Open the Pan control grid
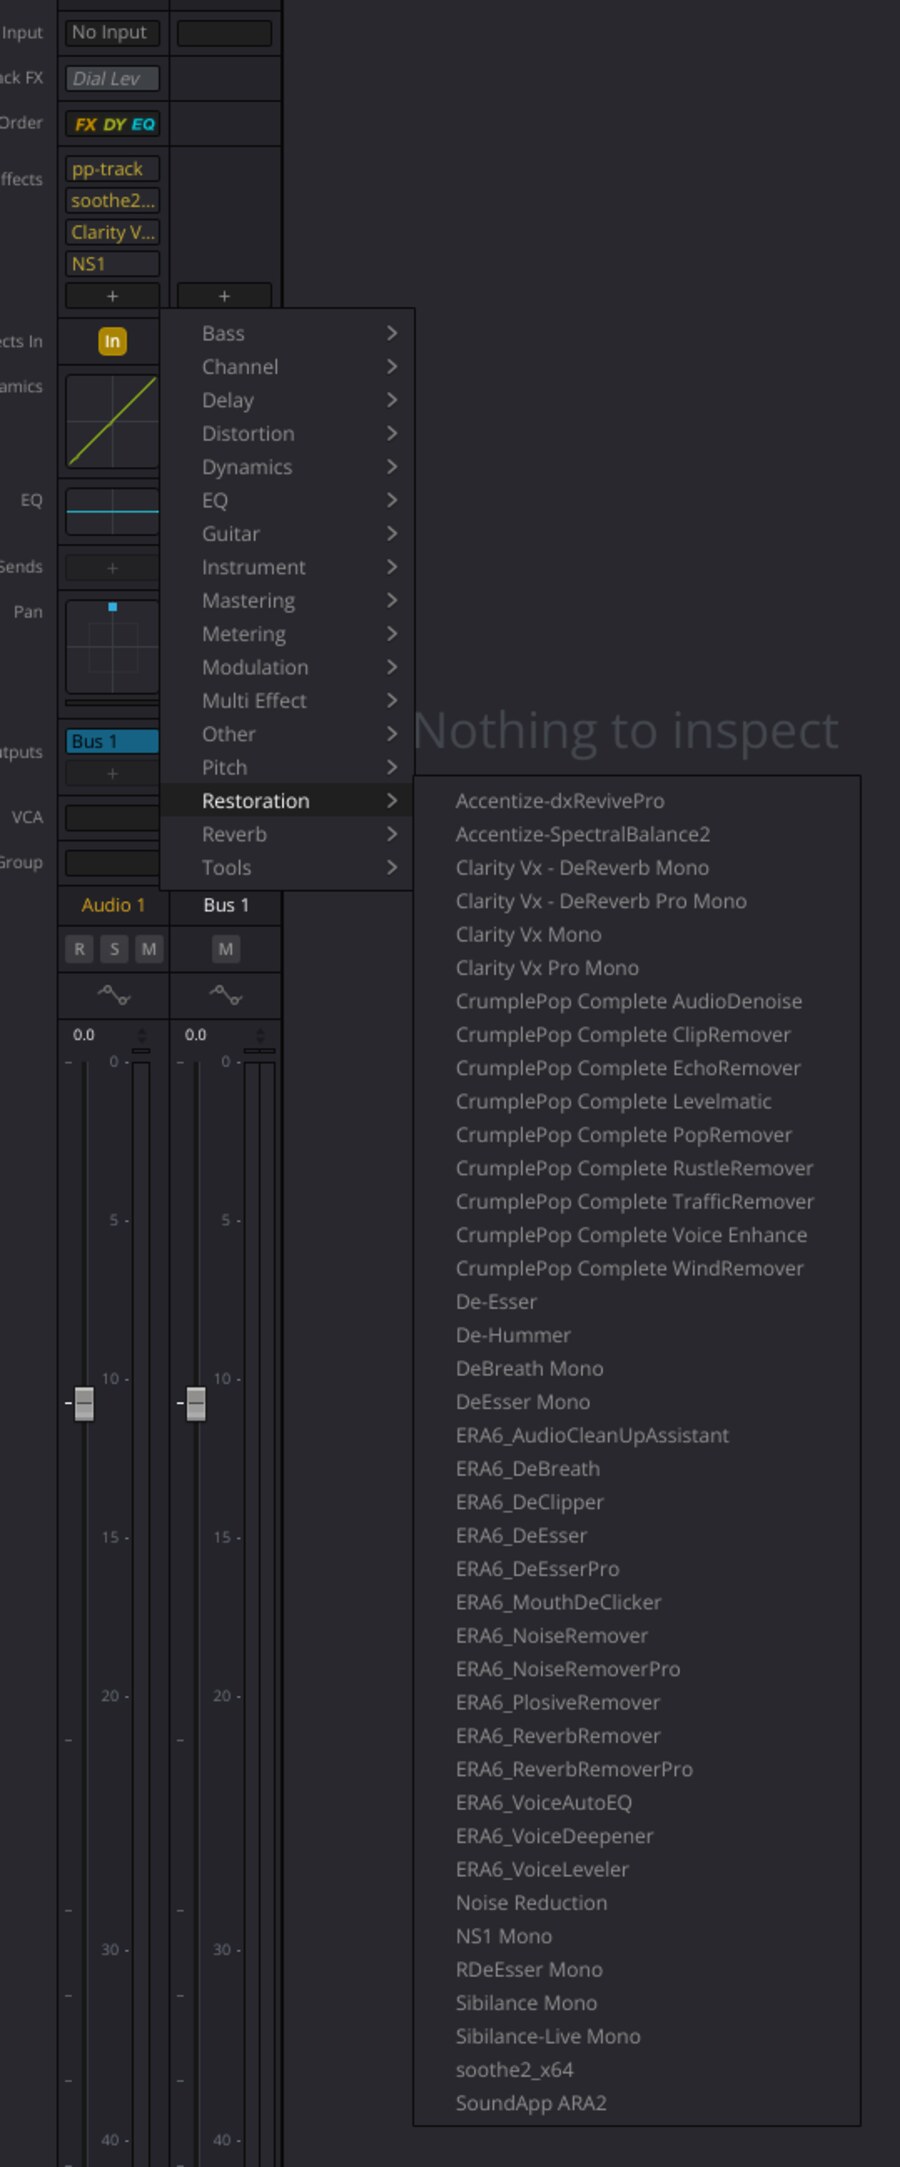Image resolution: width=900 pixels, height=2167 pixels. tap(112, 646)
